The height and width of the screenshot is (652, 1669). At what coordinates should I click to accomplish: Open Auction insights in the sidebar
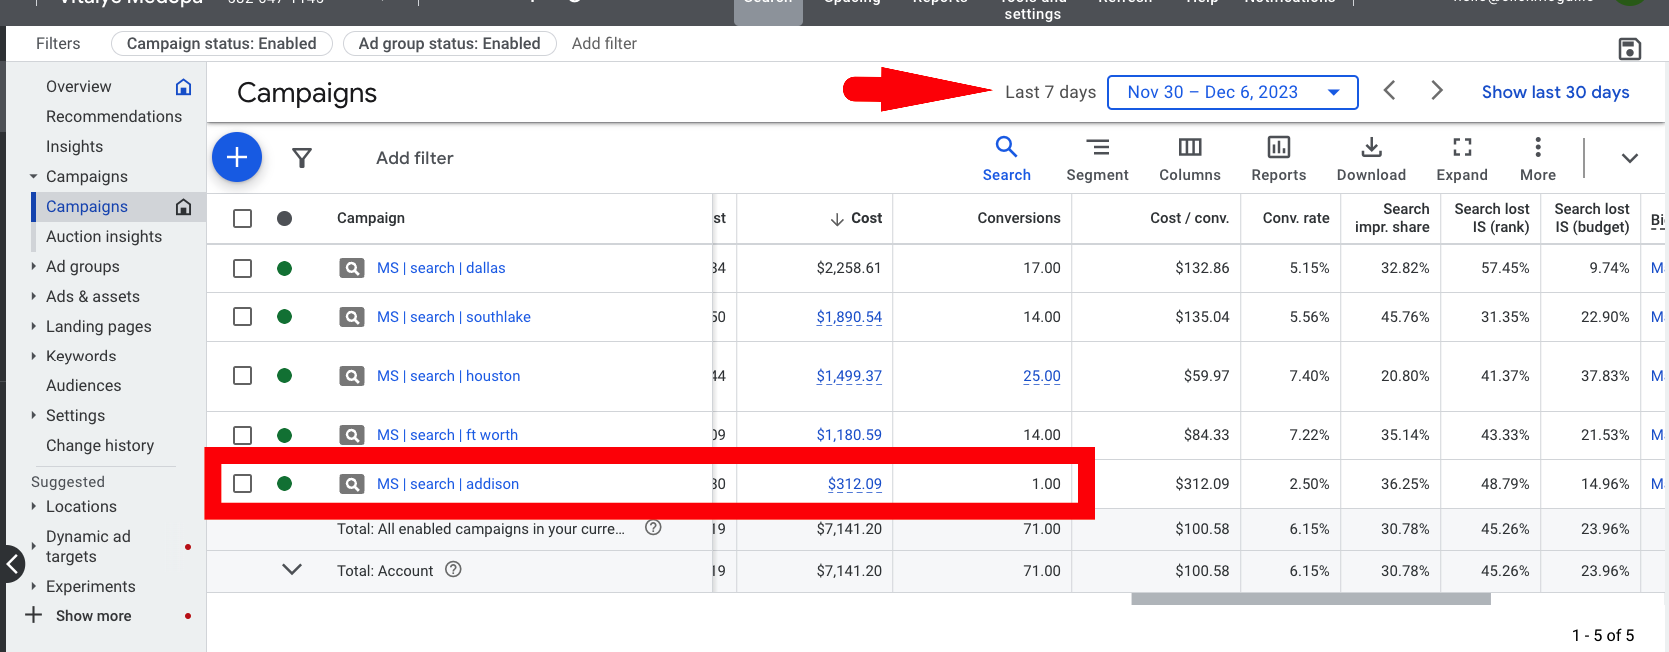click(104, 236)
